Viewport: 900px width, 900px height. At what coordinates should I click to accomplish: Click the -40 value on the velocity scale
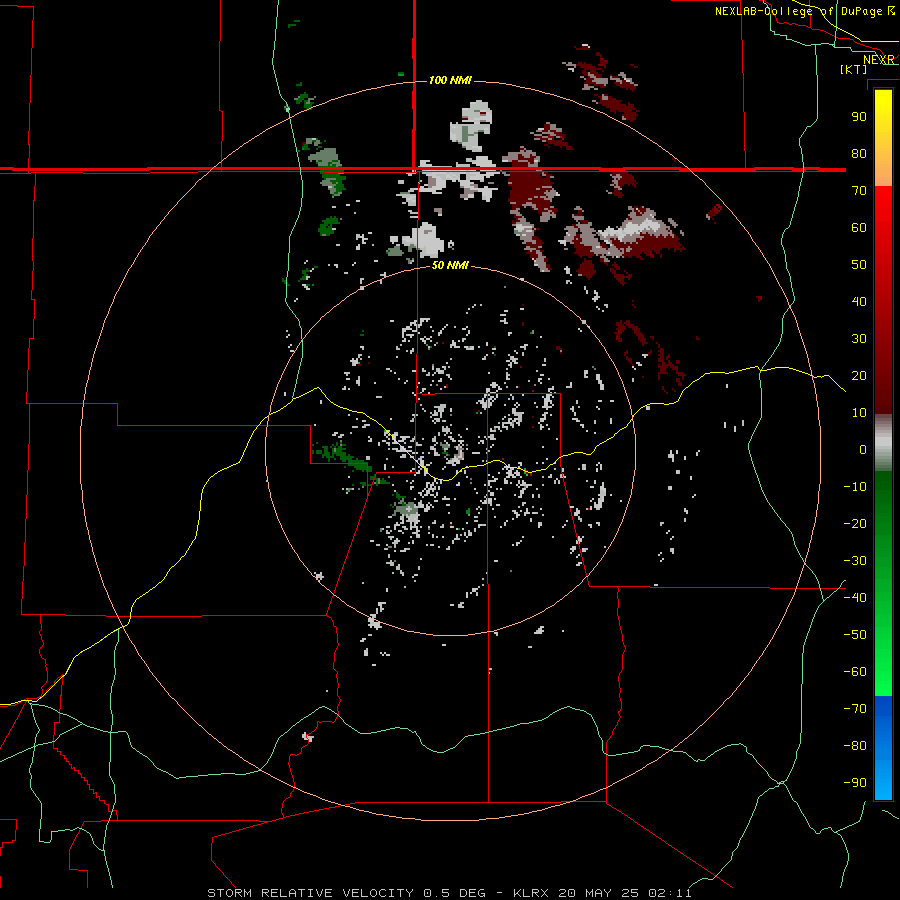(855, 598)
